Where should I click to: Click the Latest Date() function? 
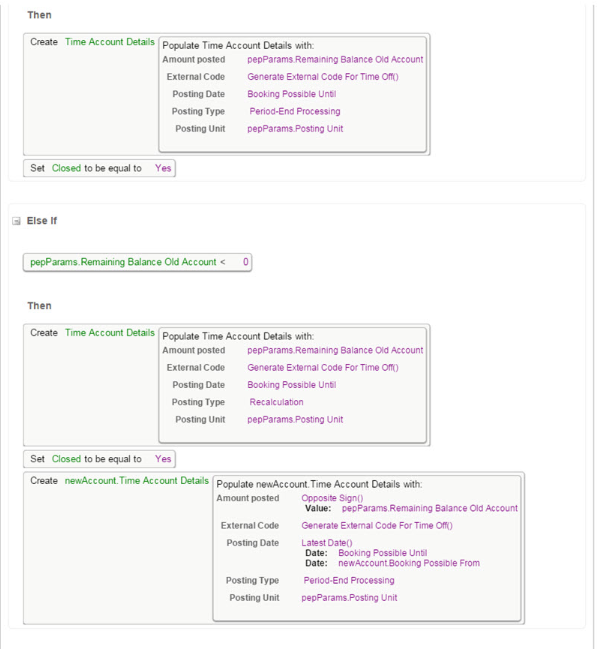point(327,543)
